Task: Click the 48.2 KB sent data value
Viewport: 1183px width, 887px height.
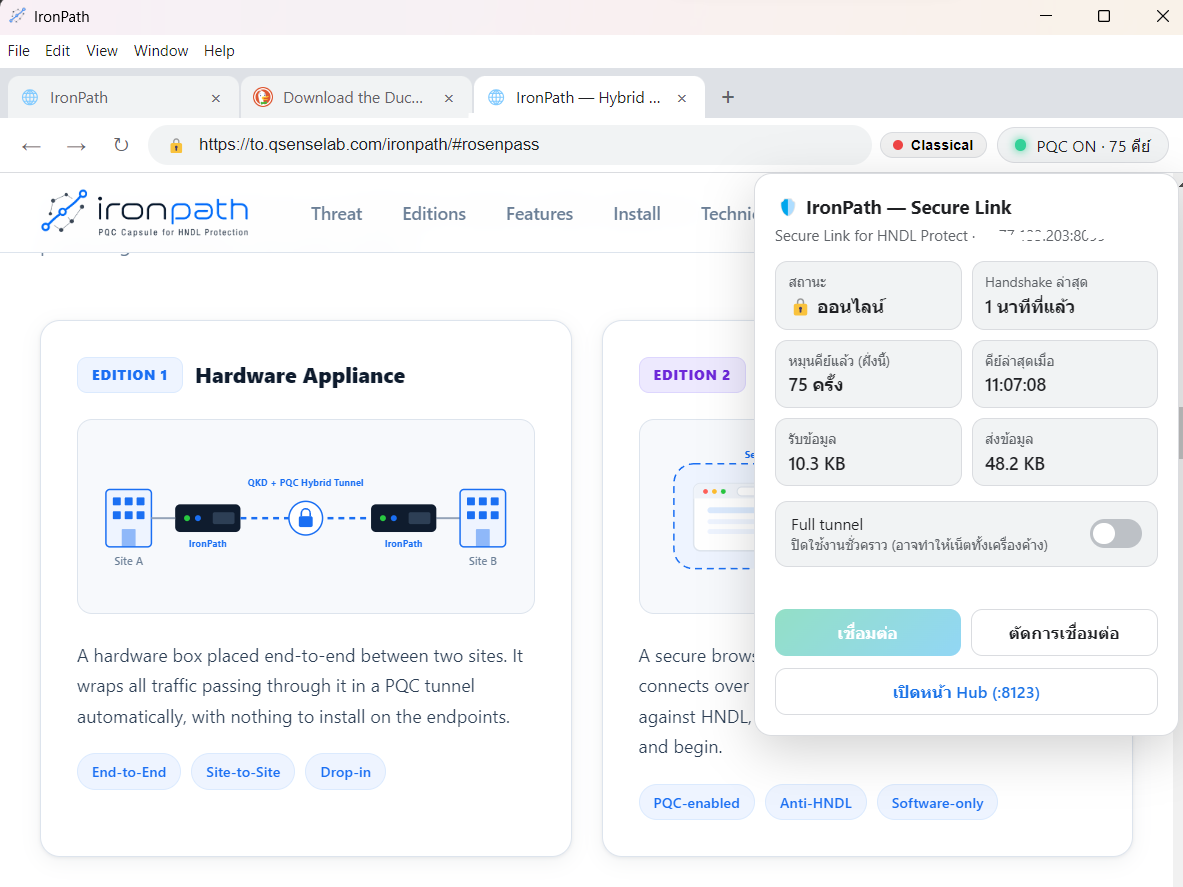Action: click(x=1015, y=463)
